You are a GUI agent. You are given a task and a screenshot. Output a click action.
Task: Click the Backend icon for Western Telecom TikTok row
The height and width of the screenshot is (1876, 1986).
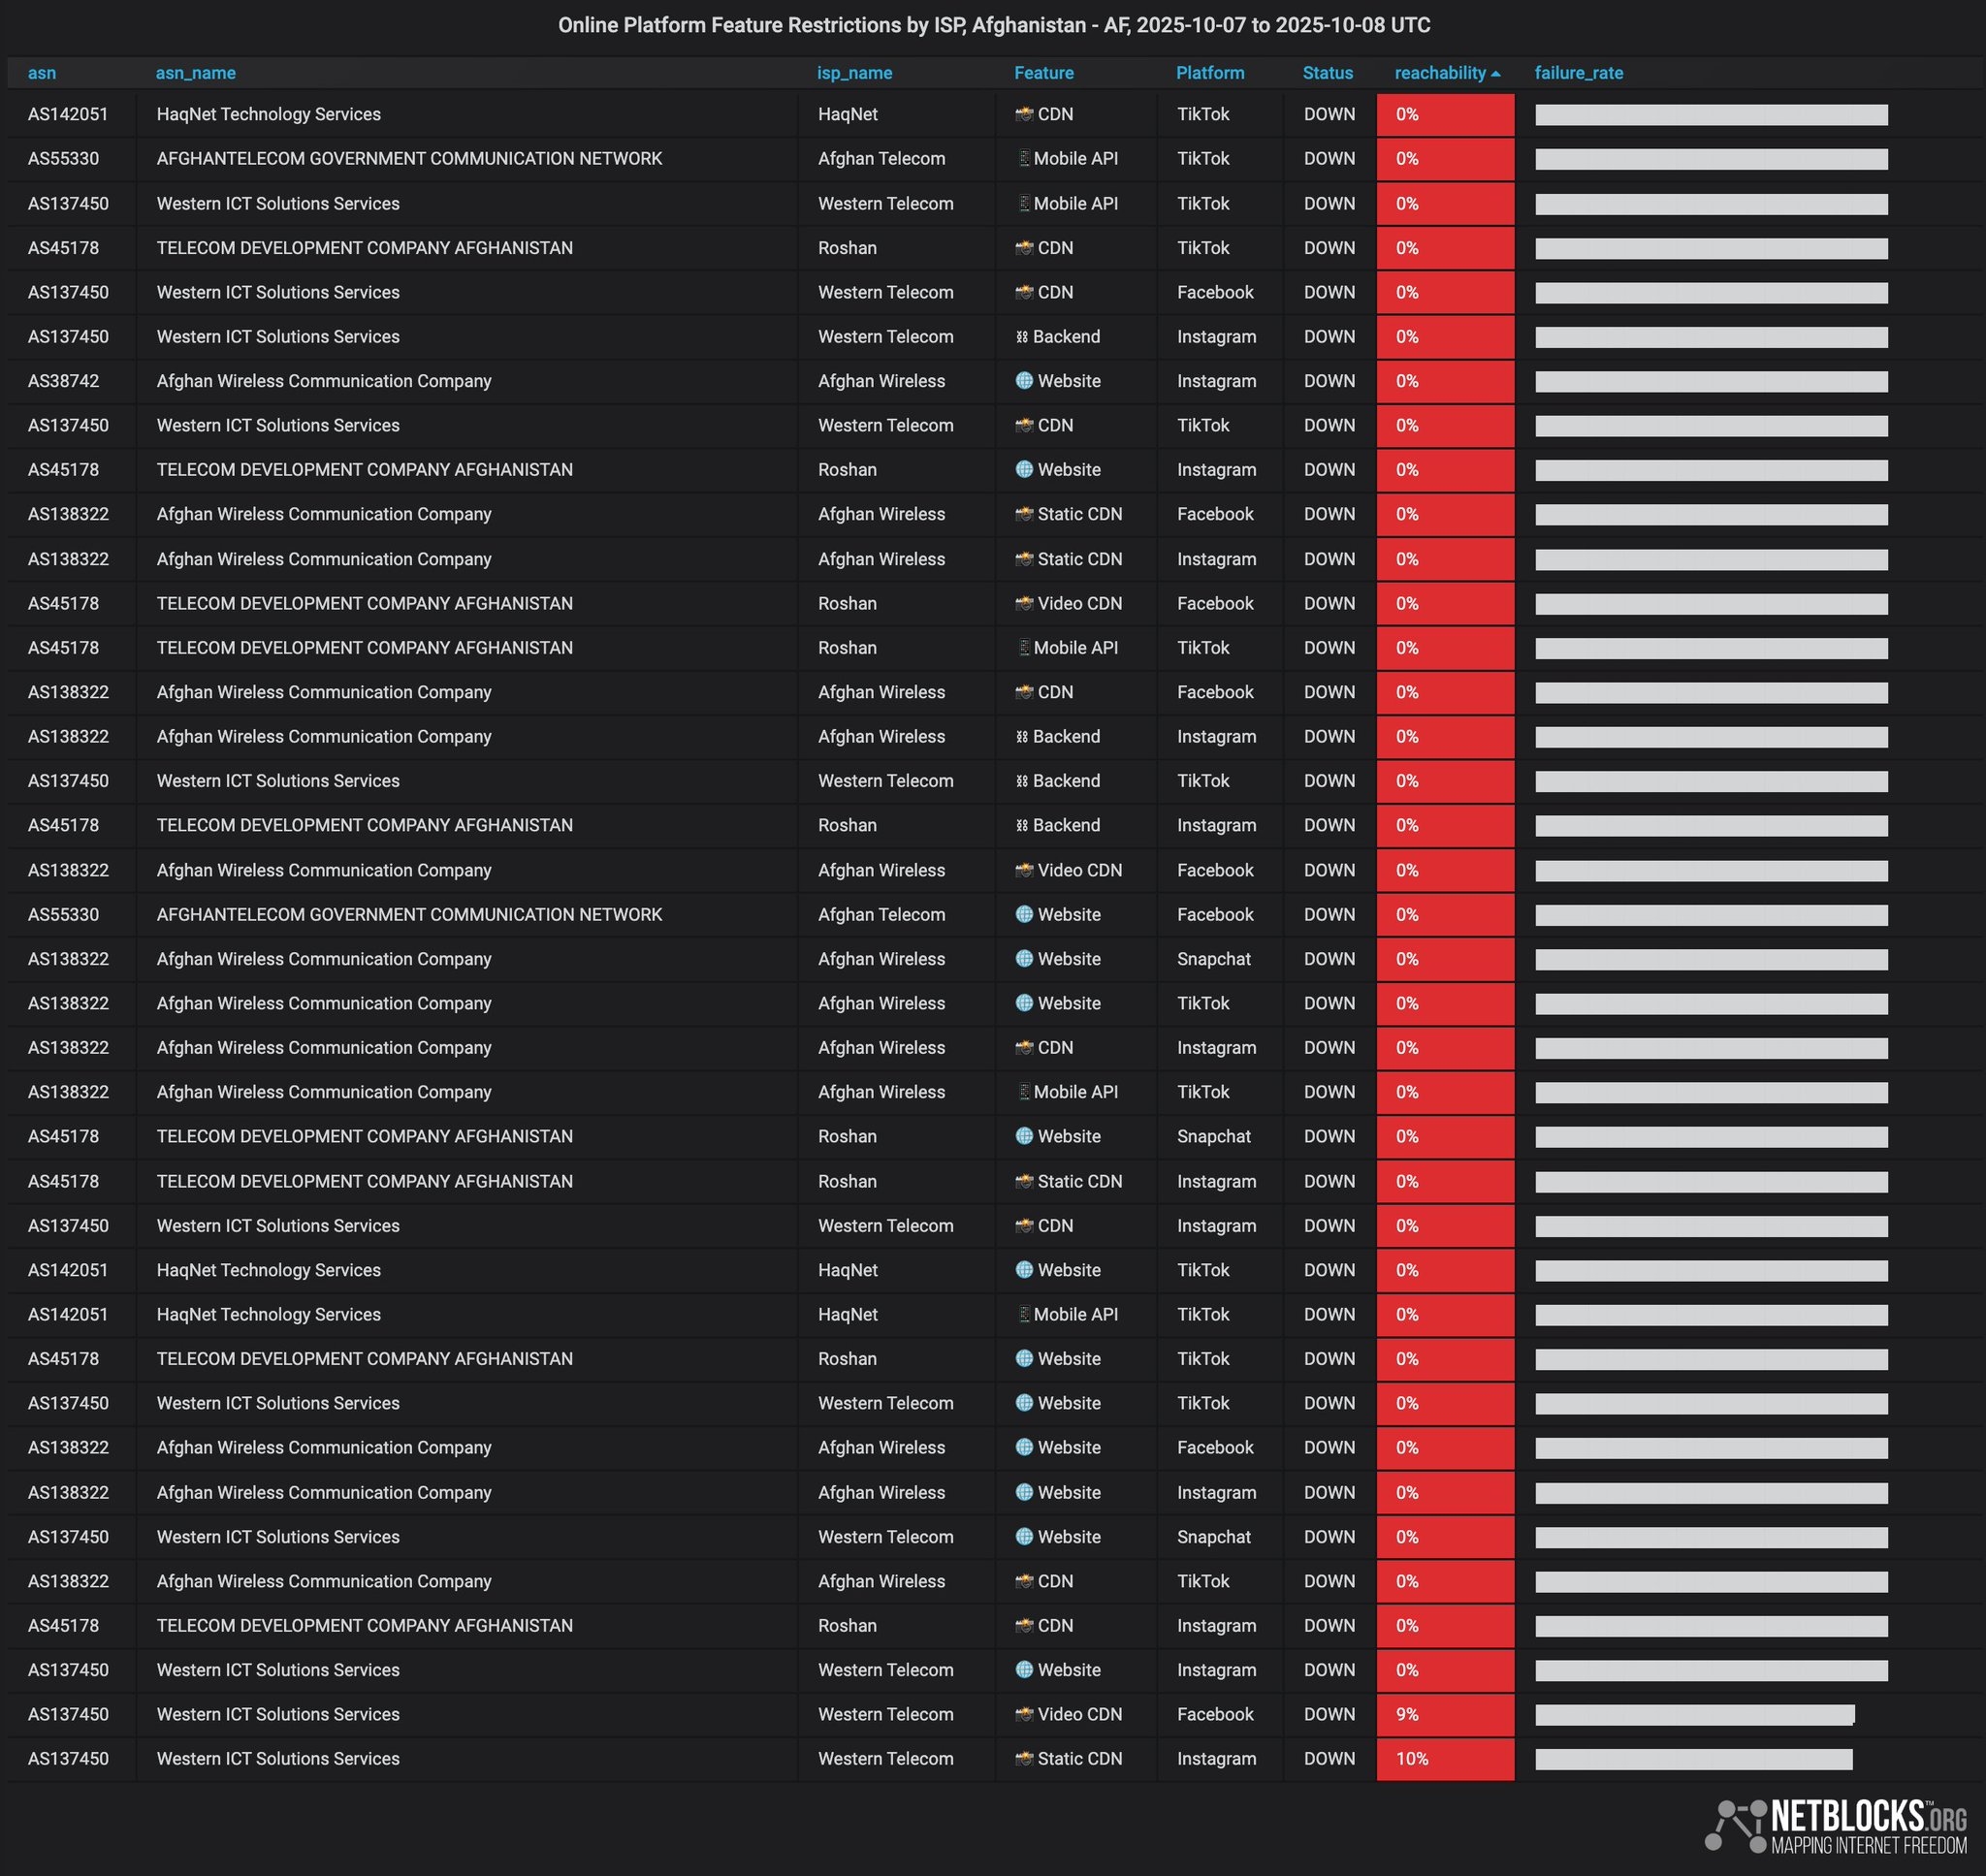tap(1021, 781)
